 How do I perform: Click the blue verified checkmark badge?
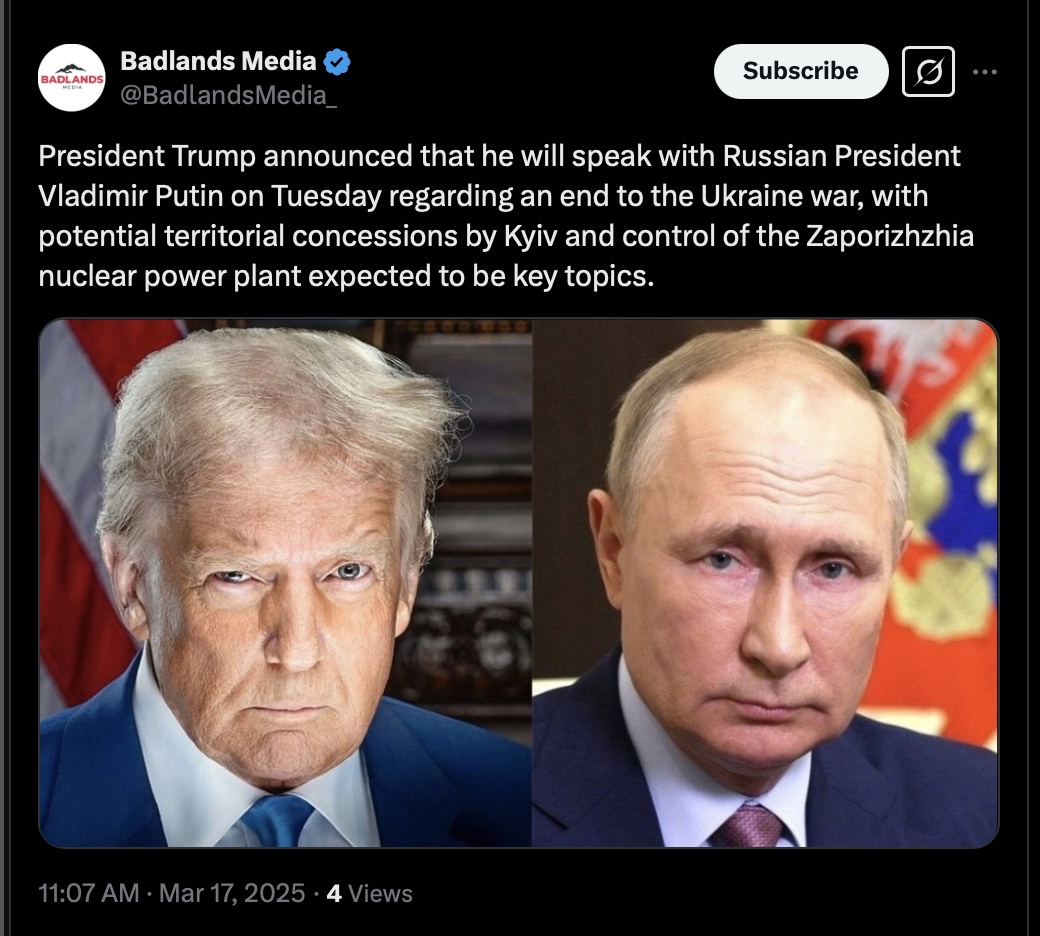[337, 62]
